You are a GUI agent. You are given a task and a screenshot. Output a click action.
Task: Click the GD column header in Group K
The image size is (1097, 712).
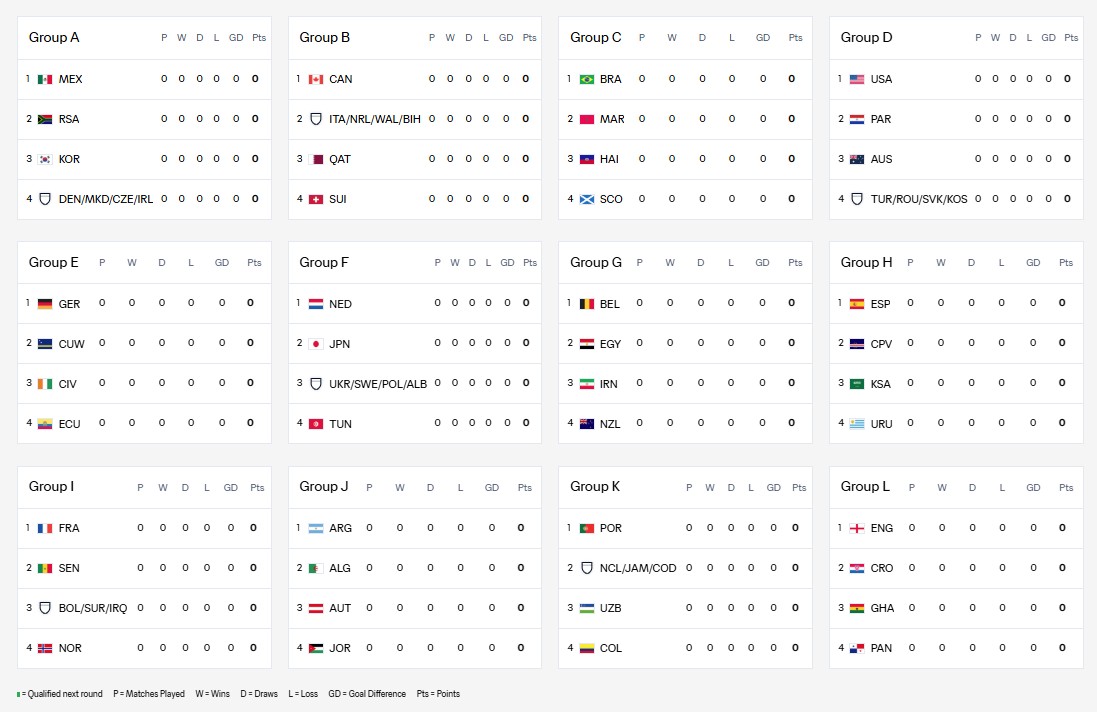(x=774, y=488)
